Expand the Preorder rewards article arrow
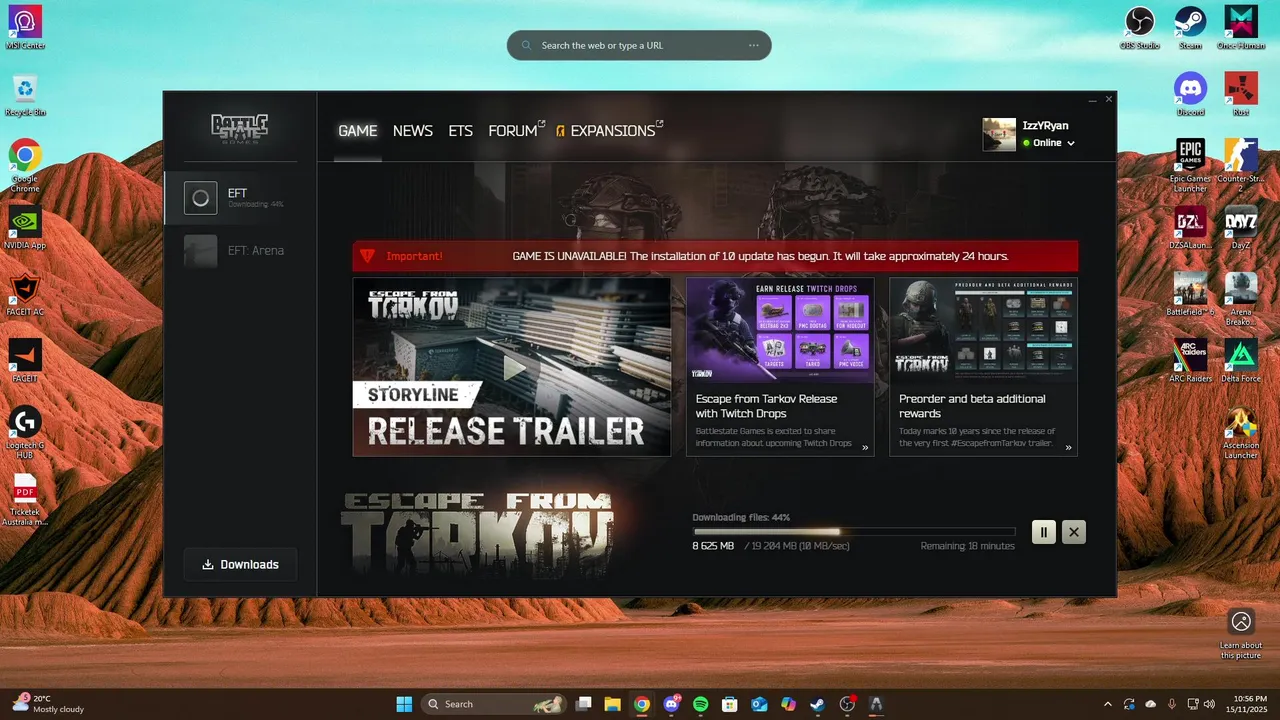Screen dimensions: 1280x720 click(x=1068, y=448)
